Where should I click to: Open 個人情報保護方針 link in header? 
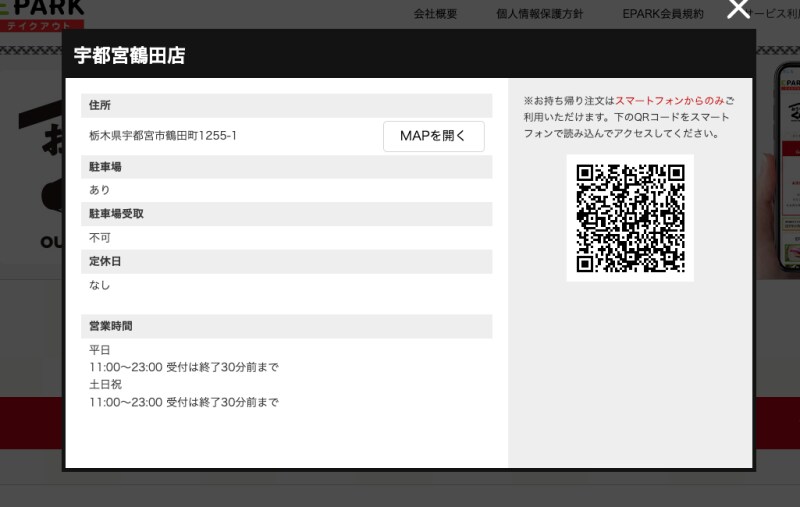click(539, 14)
